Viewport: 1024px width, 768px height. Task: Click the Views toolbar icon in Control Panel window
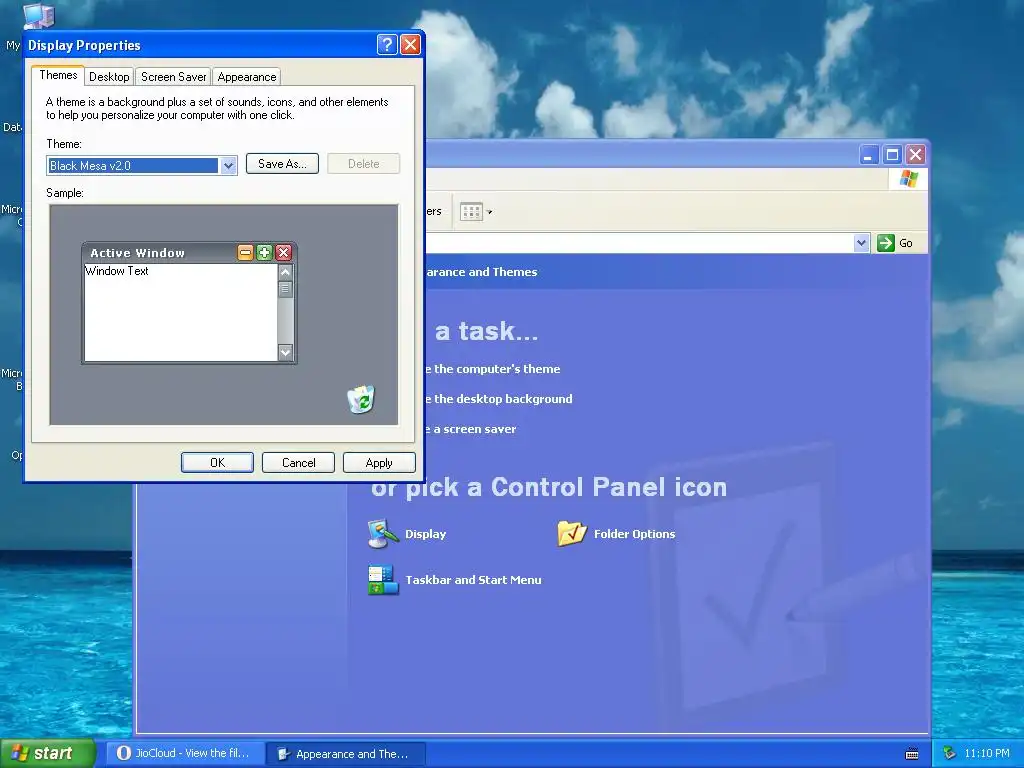471,212
